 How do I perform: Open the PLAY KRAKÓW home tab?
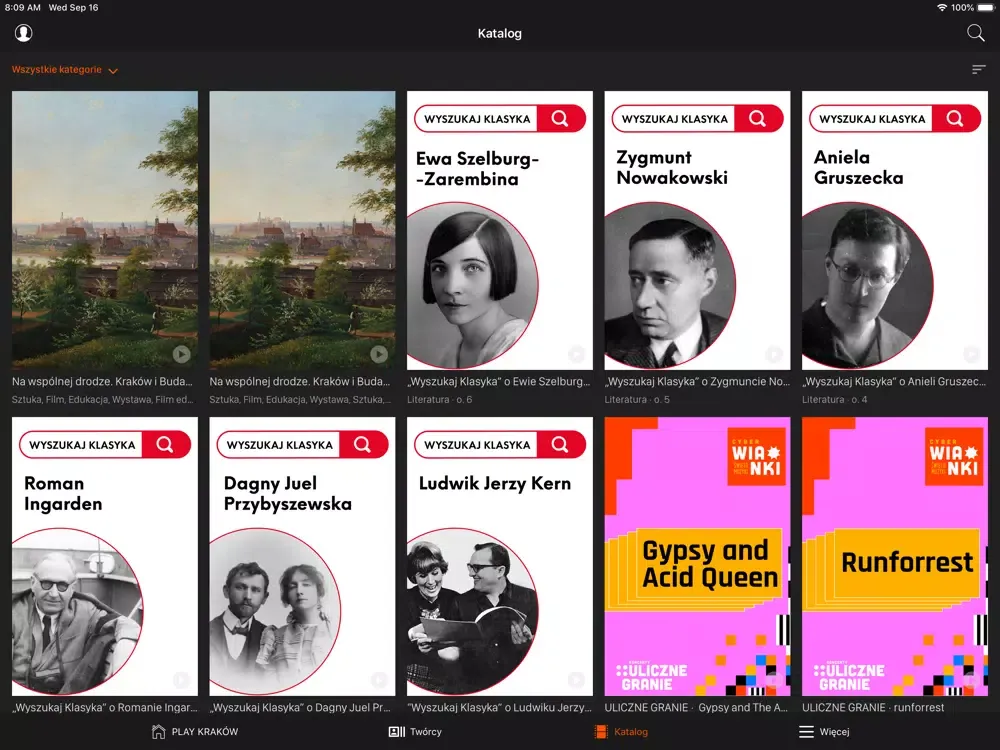195,732
